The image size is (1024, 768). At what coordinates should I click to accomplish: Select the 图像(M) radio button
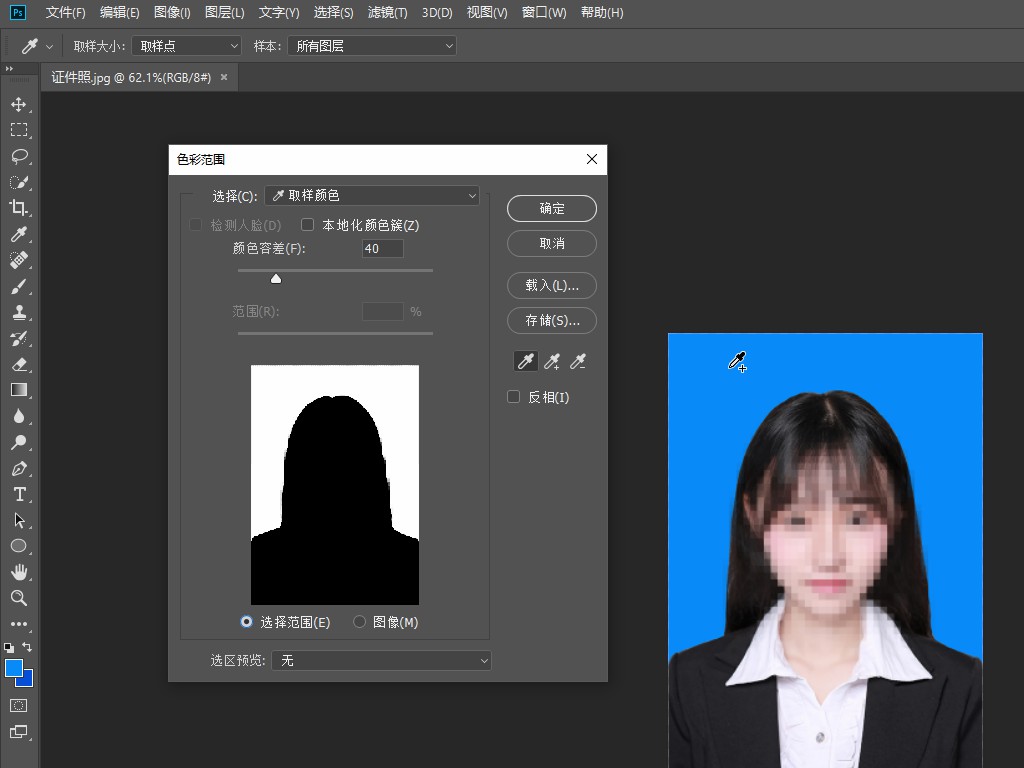pyautogui.click(x=360, y=622)
